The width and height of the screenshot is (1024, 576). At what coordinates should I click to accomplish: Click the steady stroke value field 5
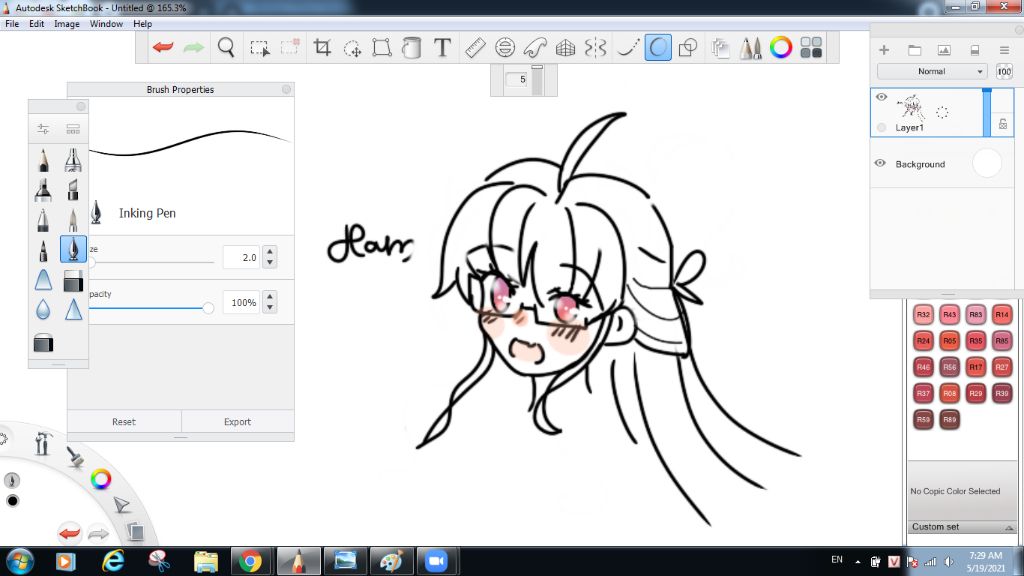(x=517, y=80)
